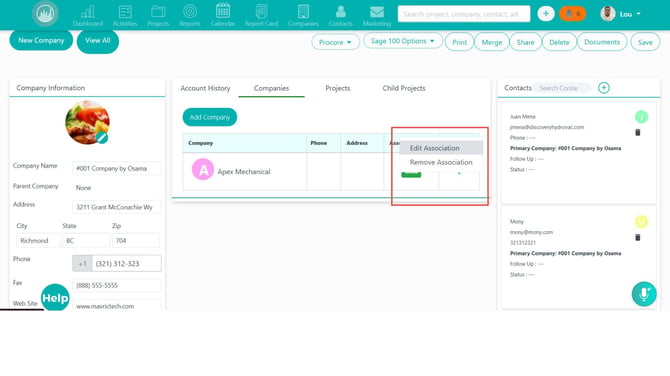Choose Remove Association menu entry
670x376 pixels.
[441, 162]
